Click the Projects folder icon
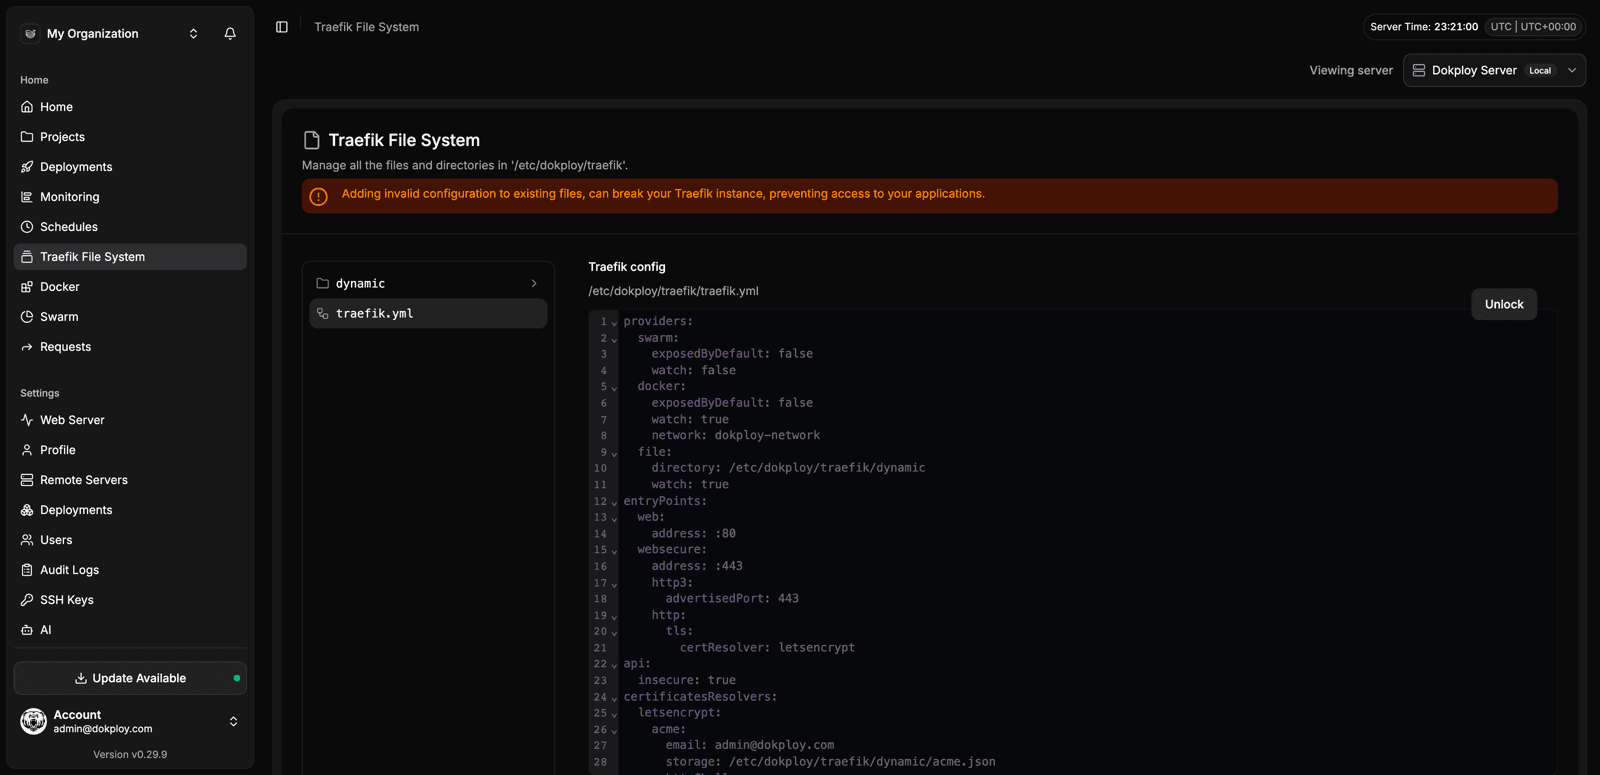The image size is (1600, 775). coord(27,137)
